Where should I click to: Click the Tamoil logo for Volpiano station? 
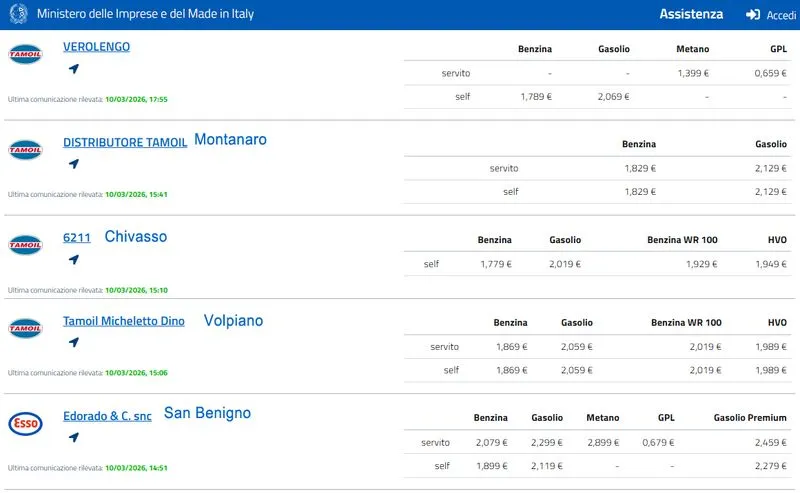tap(25, 328)
